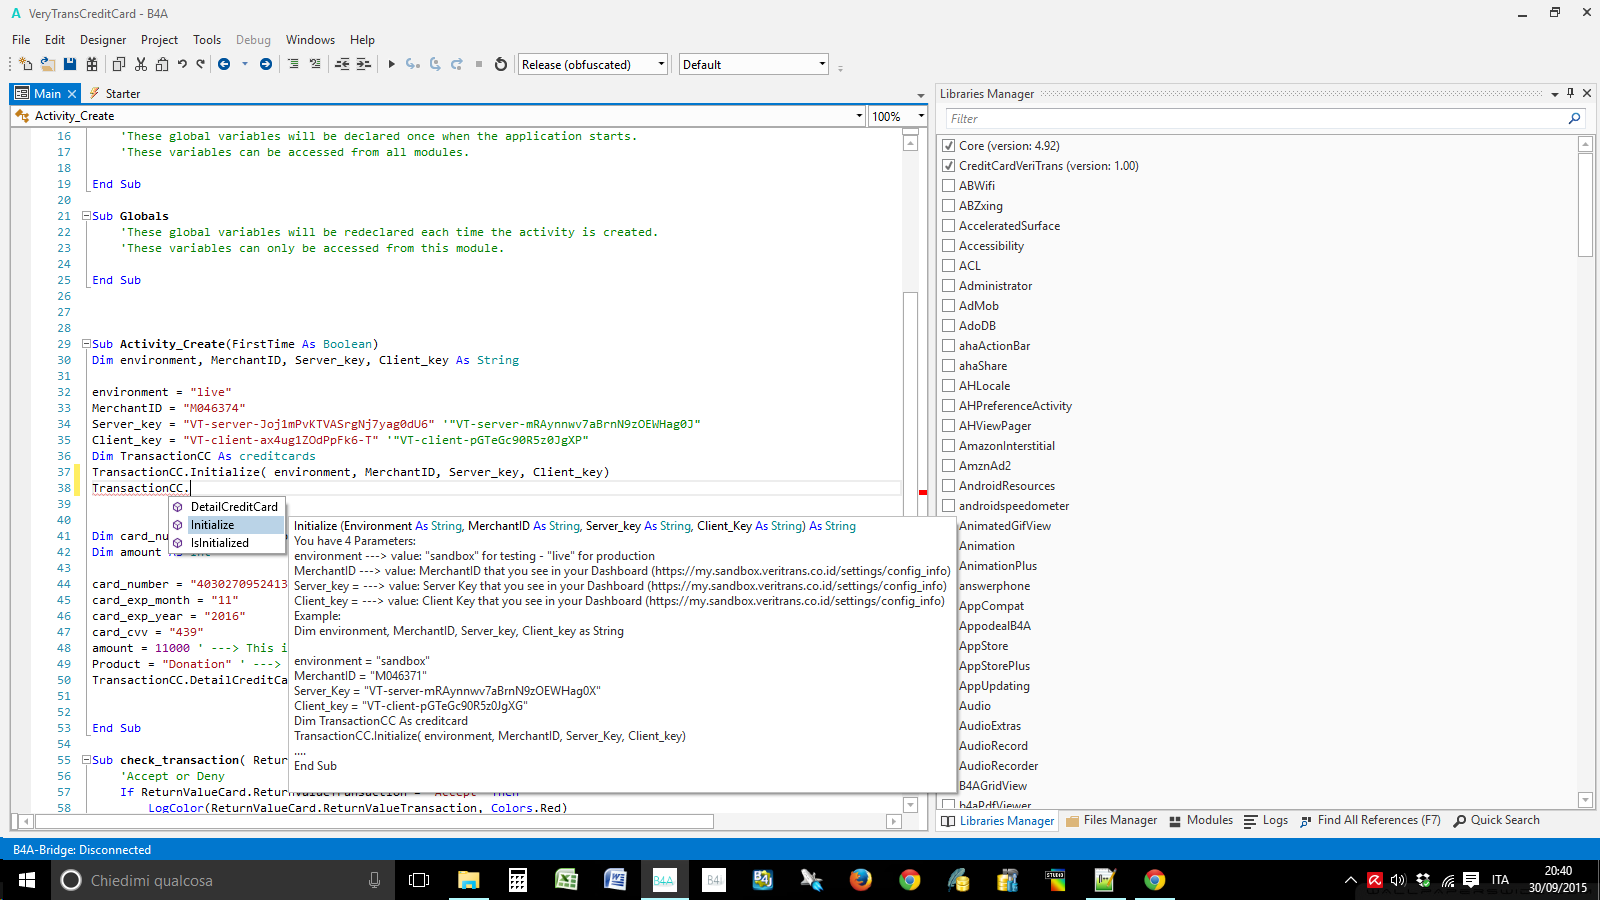Open the Release (obfuscated) build mode dropdown

(593, 64)
